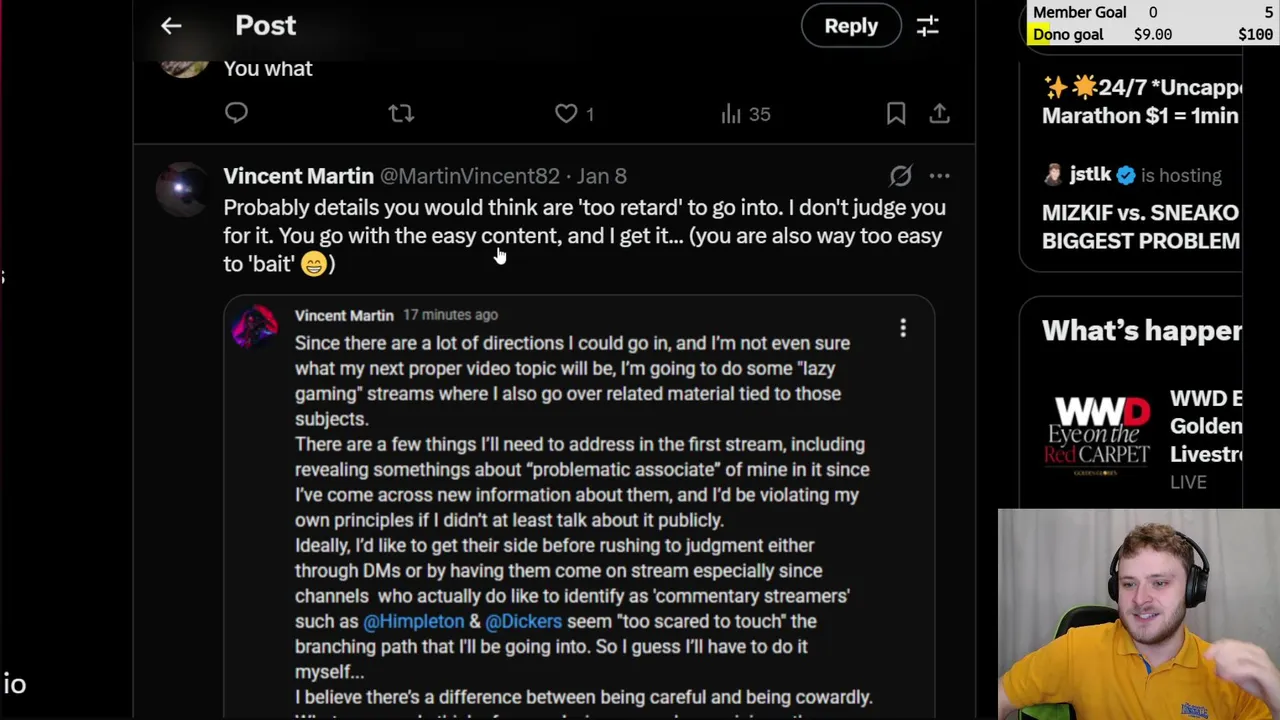Open the @Himpleton mention link
The height and width of the screenshot is (720, 1280).
point(413,621)
